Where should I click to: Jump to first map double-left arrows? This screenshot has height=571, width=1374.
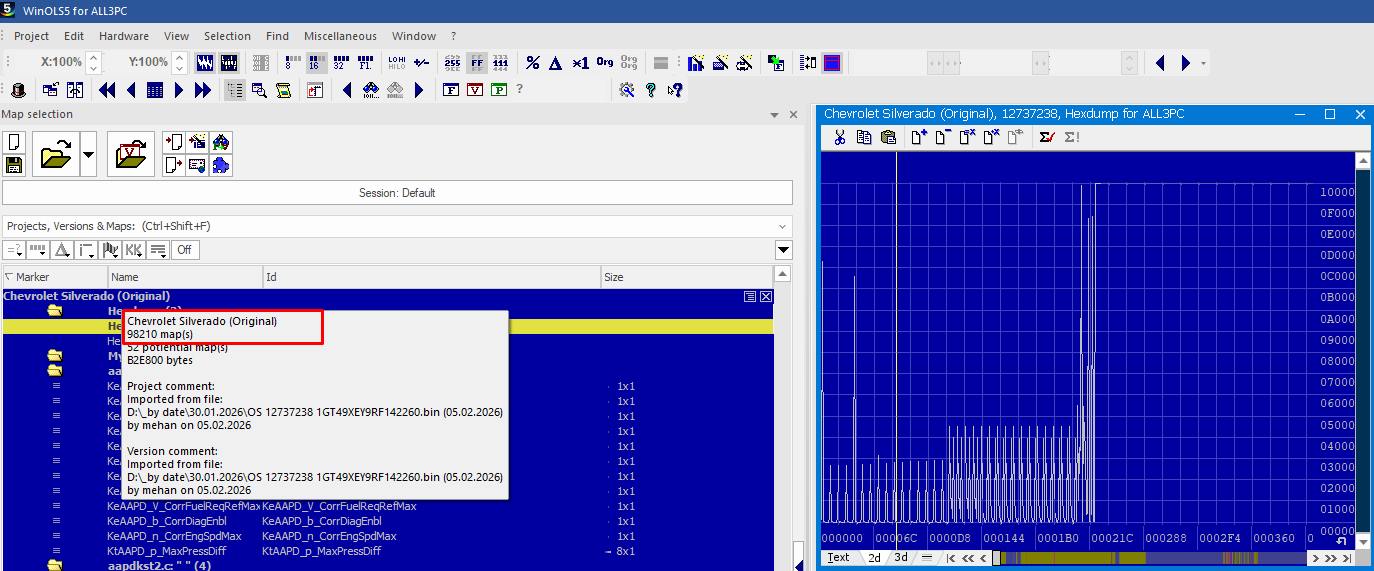coord(107,90)
